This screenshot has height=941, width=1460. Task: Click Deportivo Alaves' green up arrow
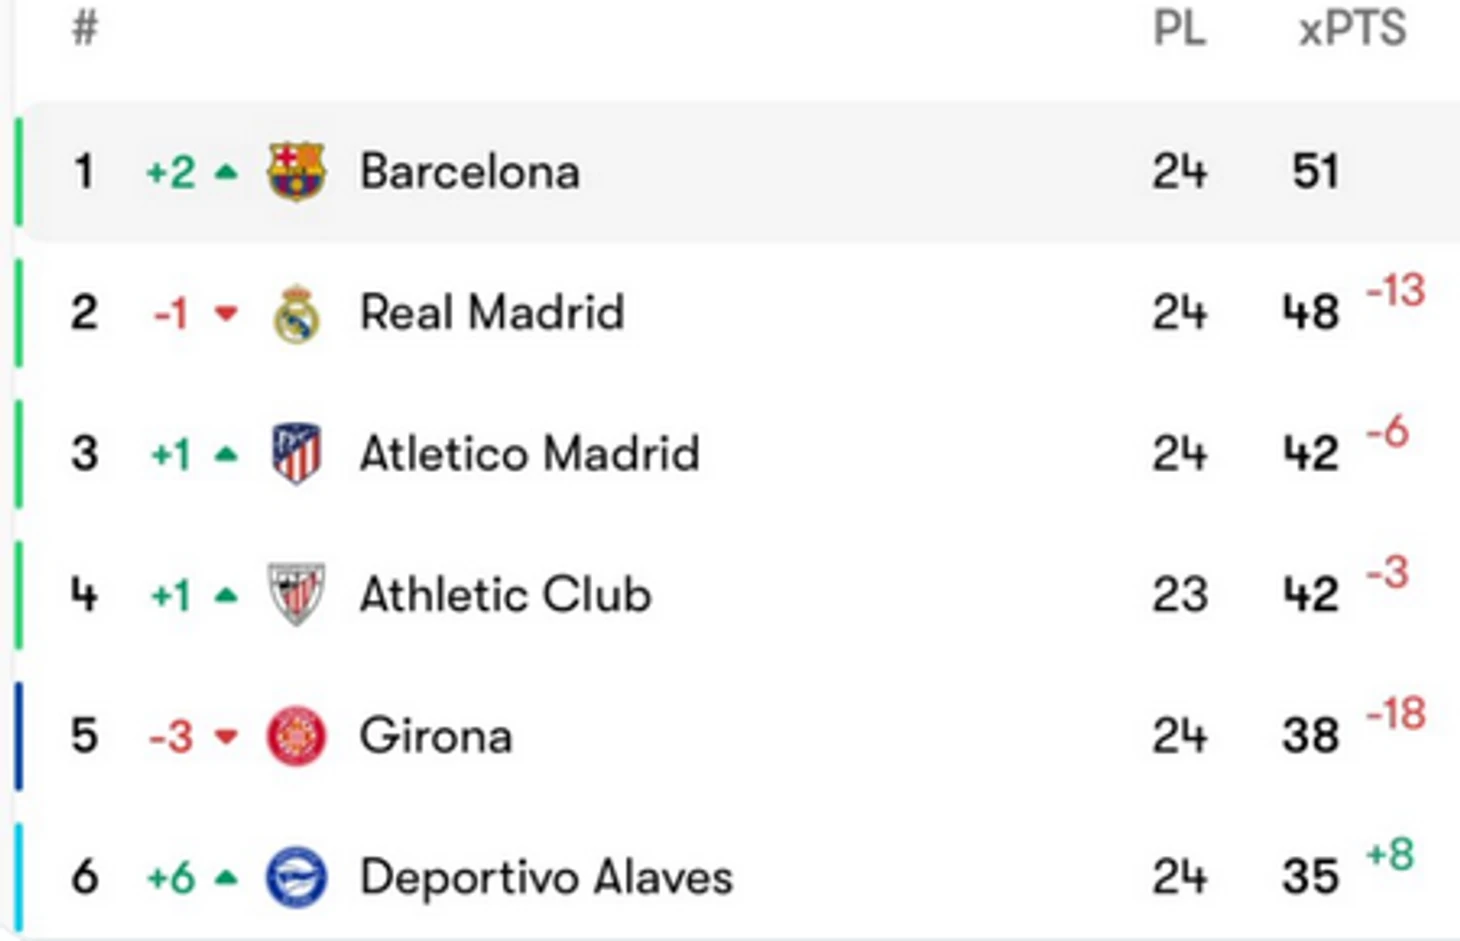coord(227,878)
